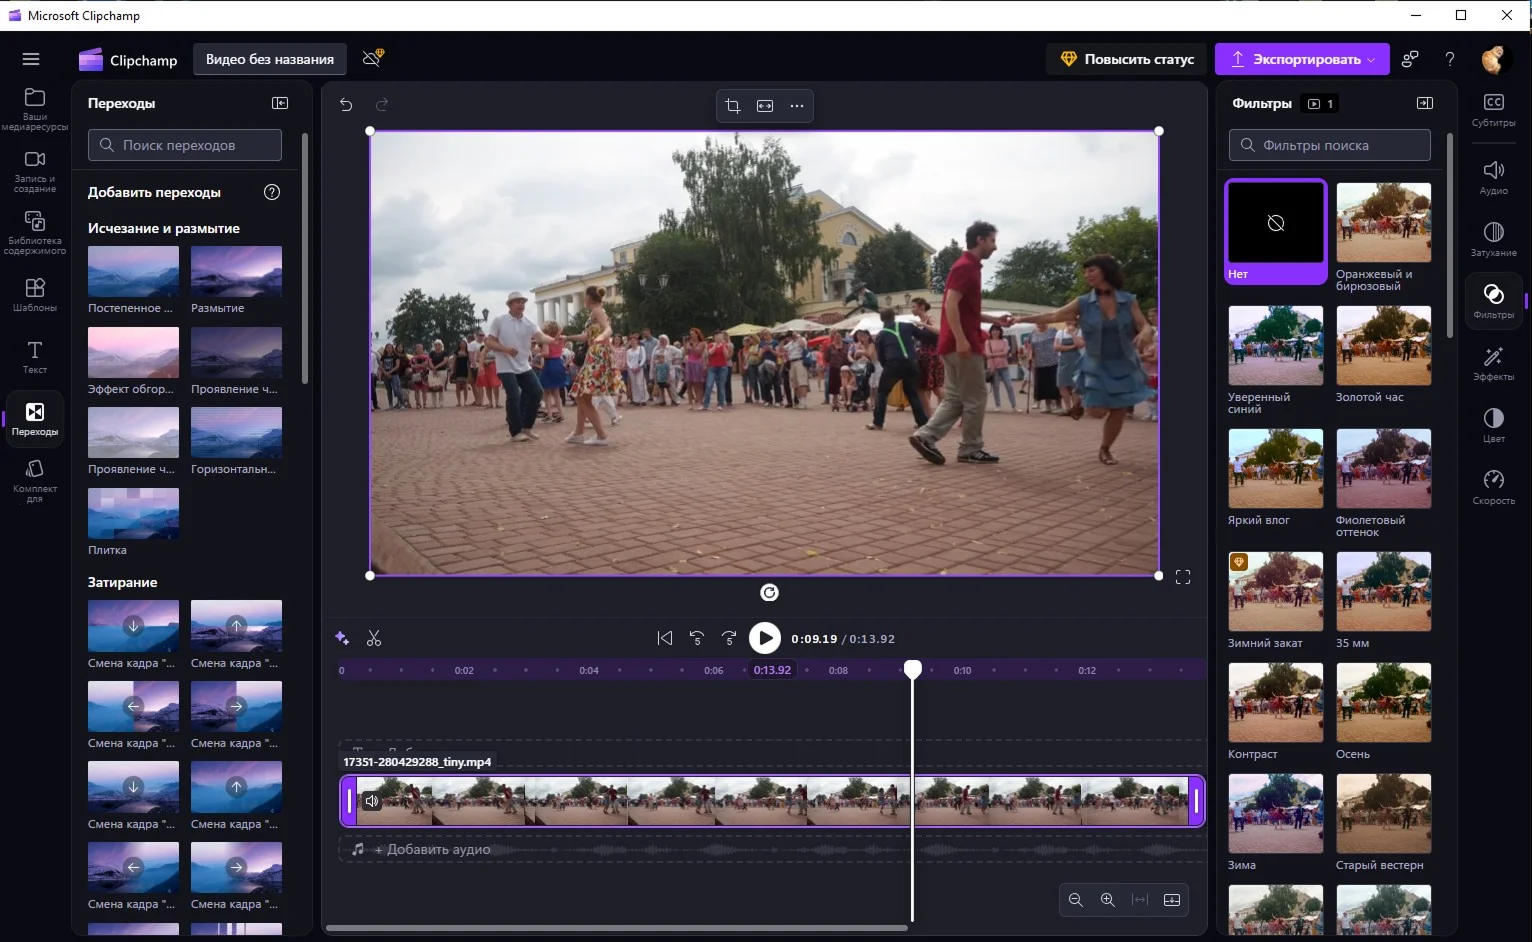Screen dimensions: 1532x942
Task: Open help question mark in header
Action: [x=1450, y=59]
